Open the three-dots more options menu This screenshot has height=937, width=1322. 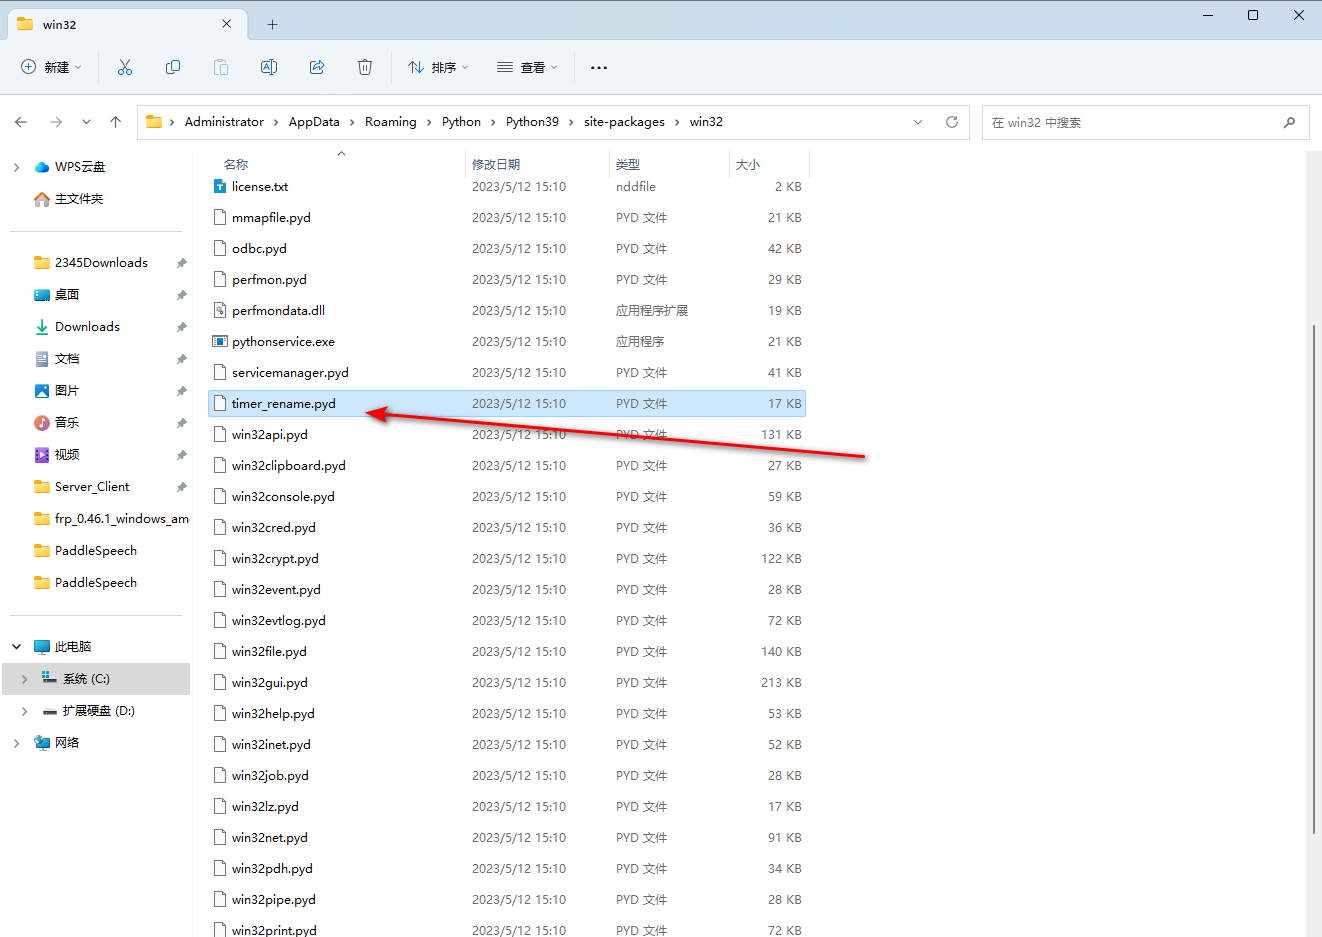coord(599,67)
